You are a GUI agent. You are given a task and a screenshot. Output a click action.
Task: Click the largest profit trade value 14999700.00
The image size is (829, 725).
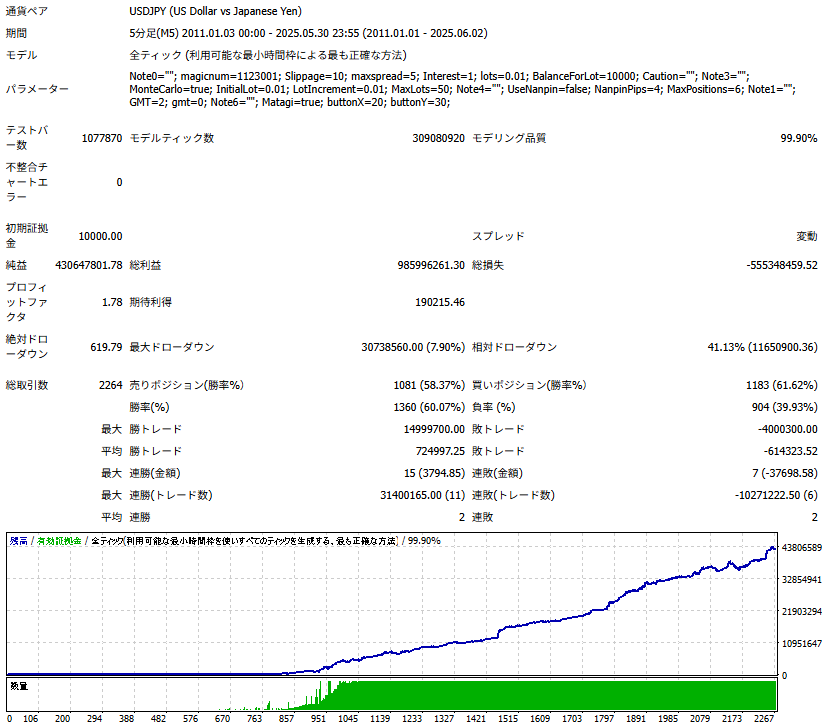tap(434, 429)
